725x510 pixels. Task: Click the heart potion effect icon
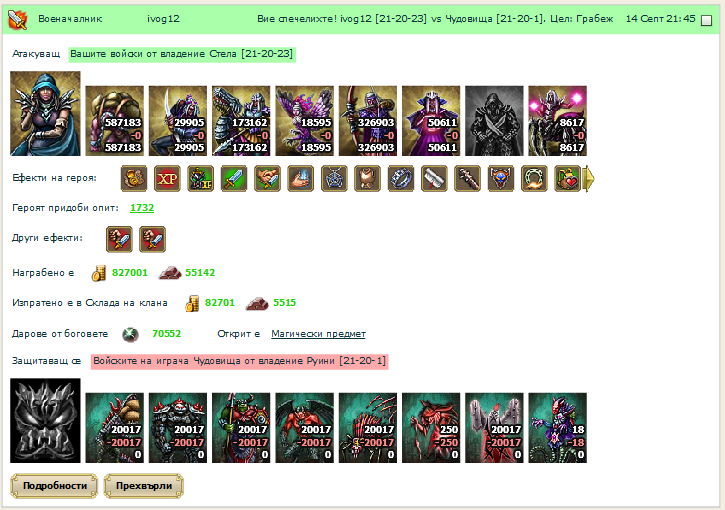pyautogui.click(x=568, y=178)
